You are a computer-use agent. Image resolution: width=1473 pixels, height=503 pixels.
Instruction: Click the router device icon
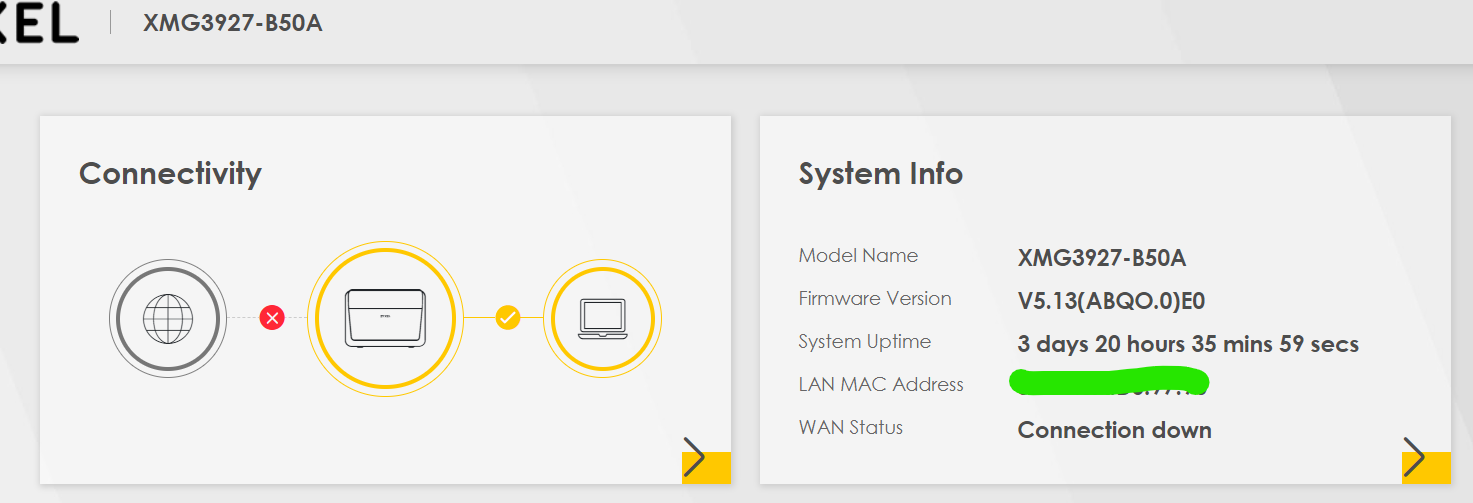(384, 318)
